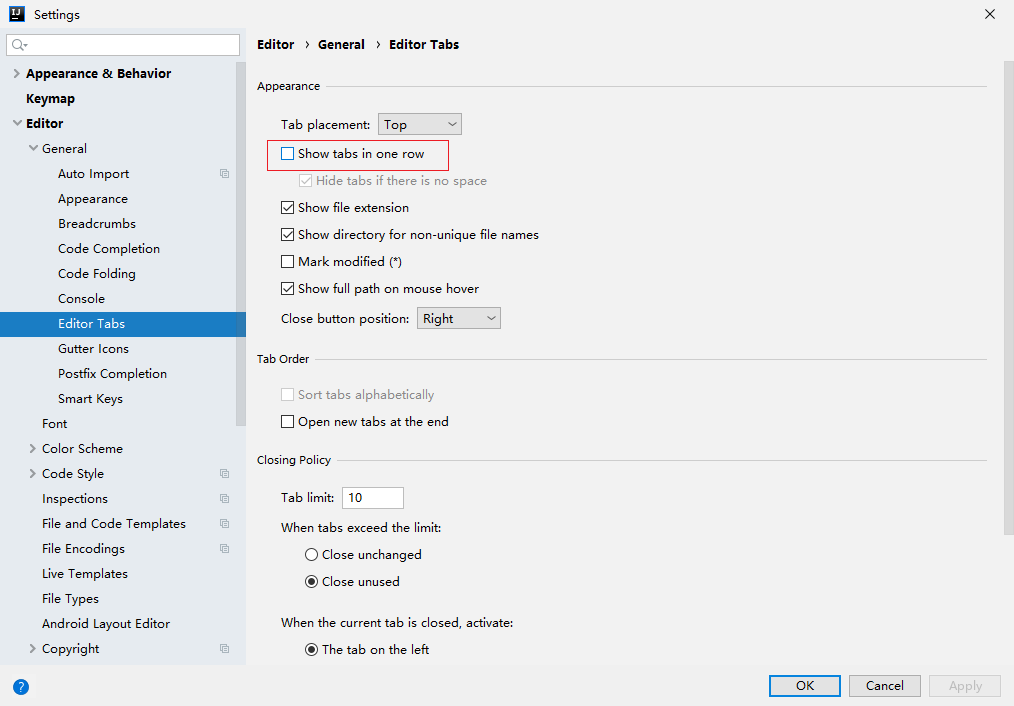Click the right panel vertical scrollbar
The image size is (1014, 706).
[1008, 297]
